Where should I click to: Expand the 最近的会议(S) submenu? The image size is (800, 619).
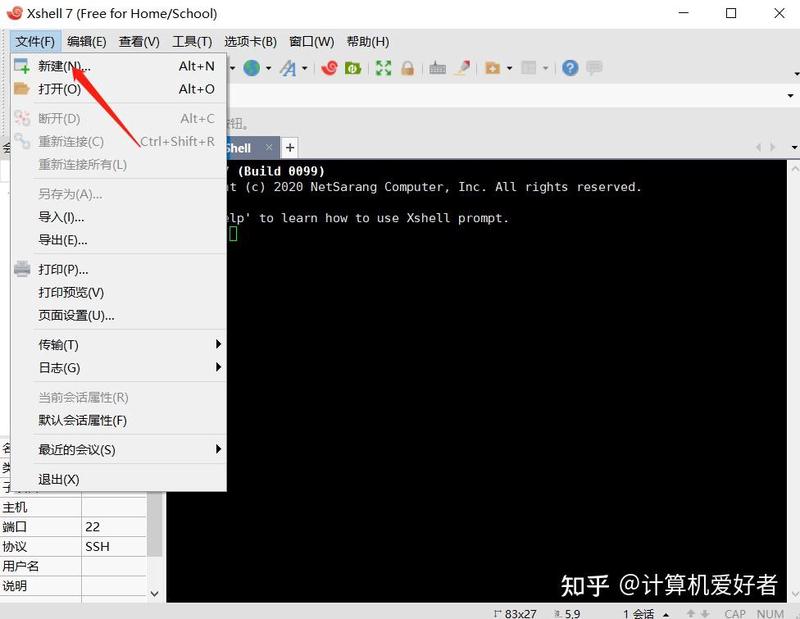coord(118,449)
